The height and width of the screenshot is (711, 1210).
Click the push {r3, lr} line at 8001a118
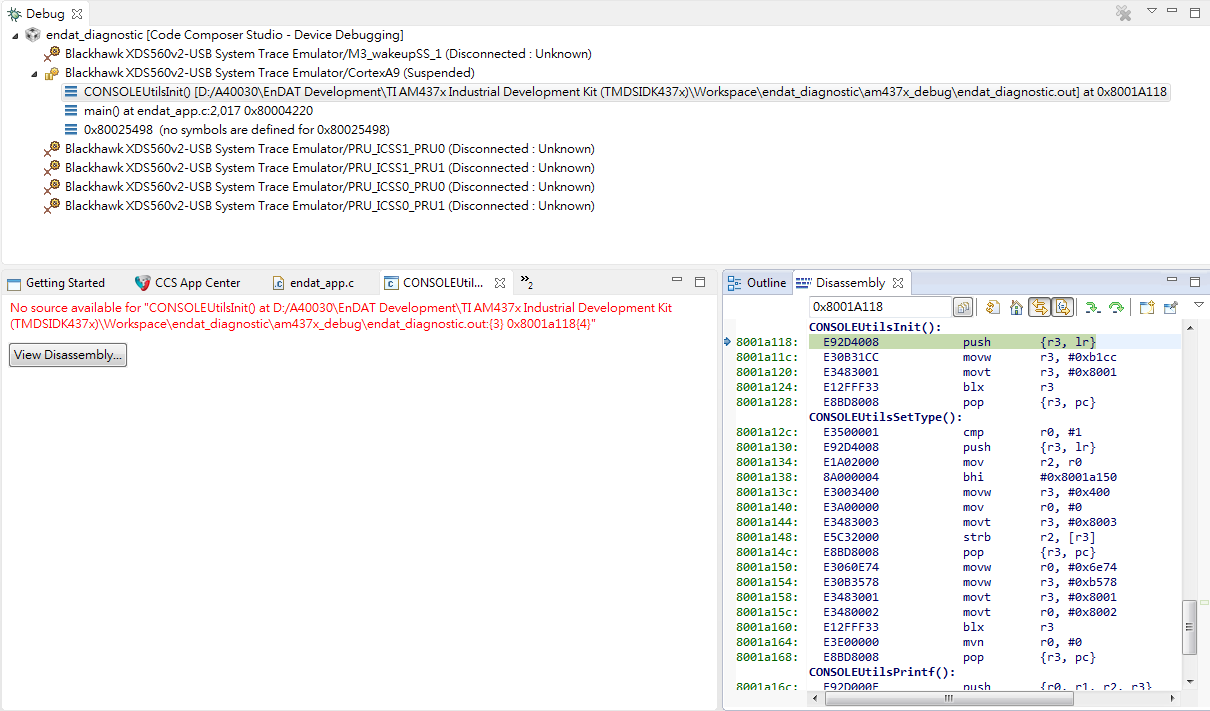coord(995,342)
